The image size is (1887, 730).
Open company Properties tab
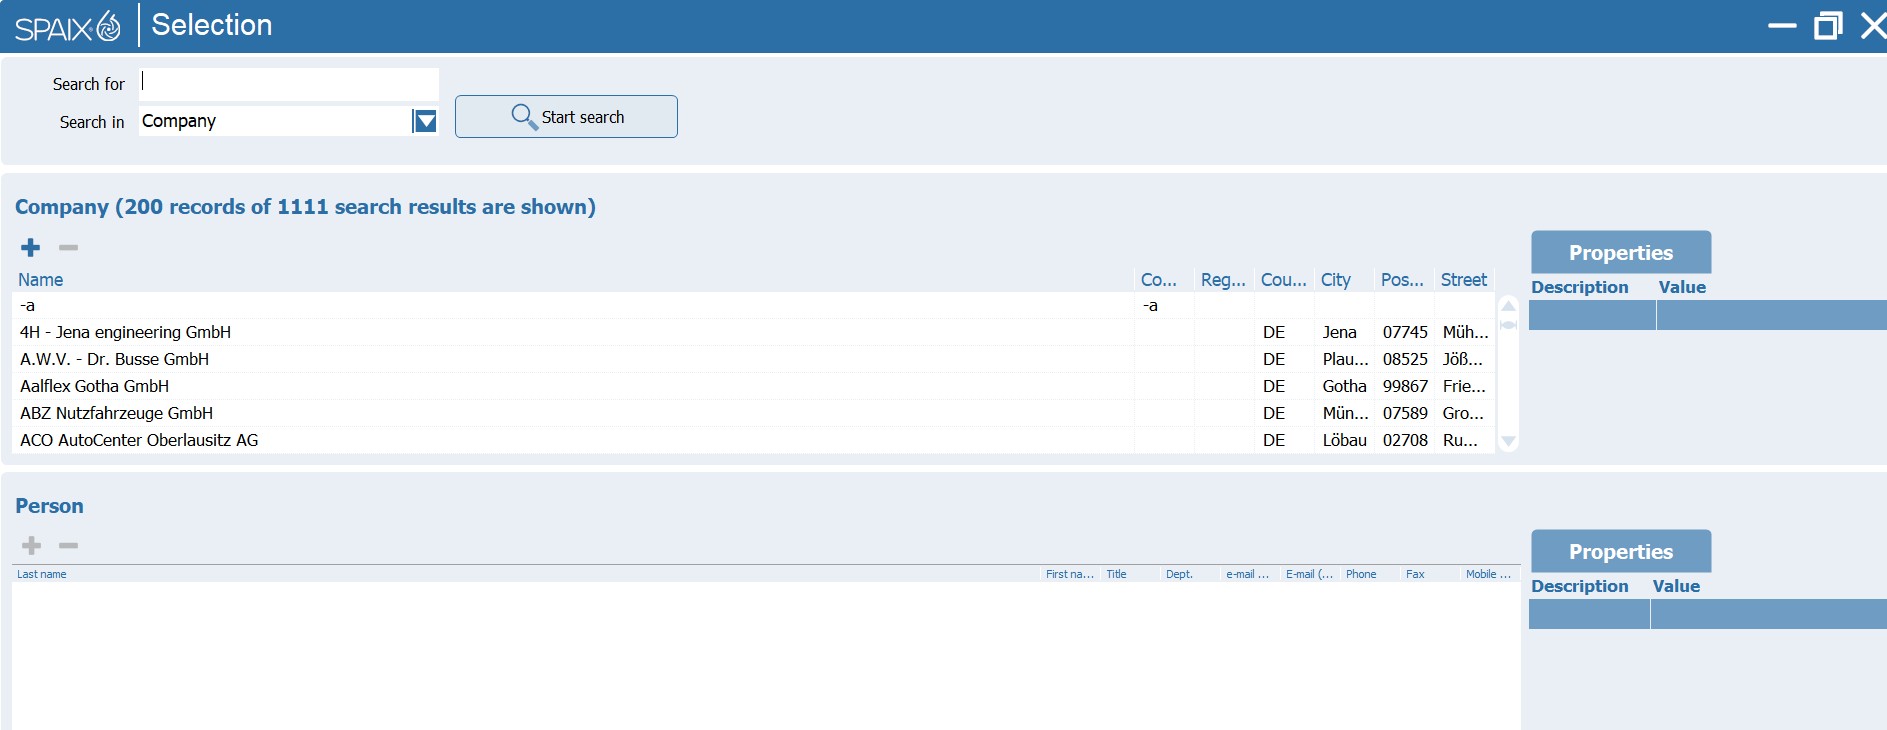click(1620, 253)
